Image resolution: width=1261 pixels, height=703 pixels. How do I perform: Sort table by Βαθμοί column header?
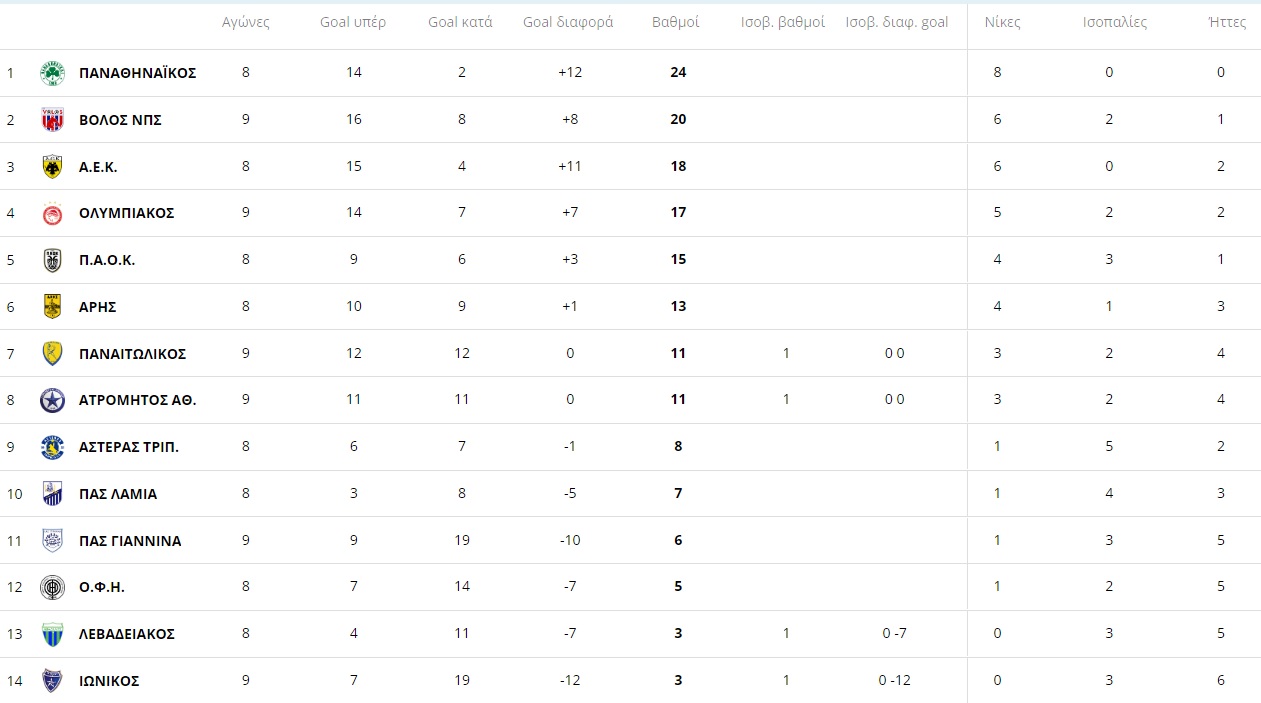[676, 22]
